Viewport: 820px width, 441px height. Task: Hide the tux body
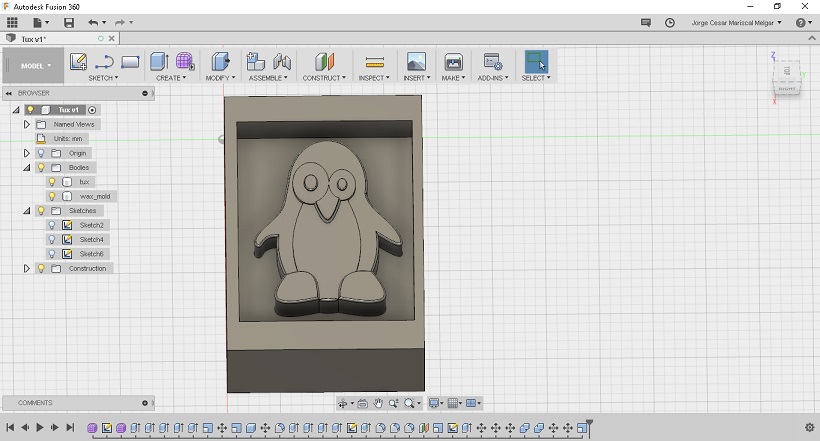click(52, 182)
